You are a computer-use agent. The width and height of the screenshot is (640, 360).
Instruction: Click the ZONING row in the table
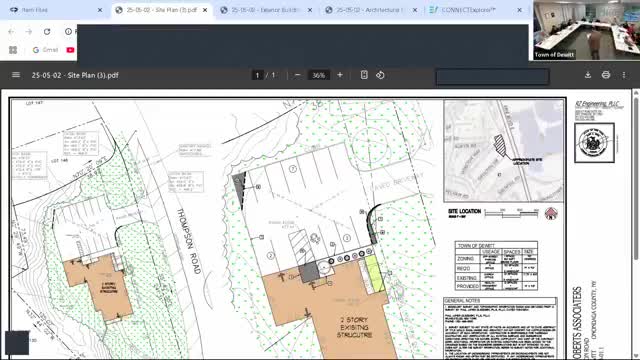[x=496, y=259]
